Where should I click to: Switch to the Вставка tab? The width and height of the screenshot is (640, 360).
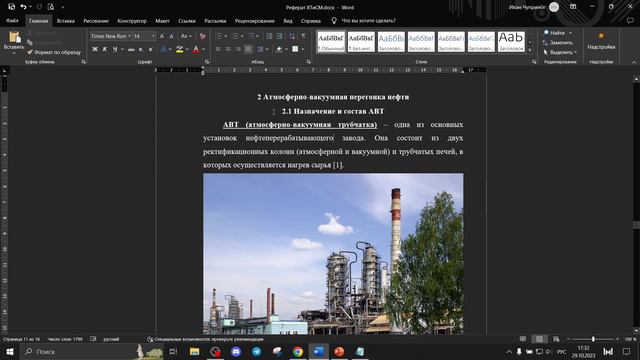[65, 20]
